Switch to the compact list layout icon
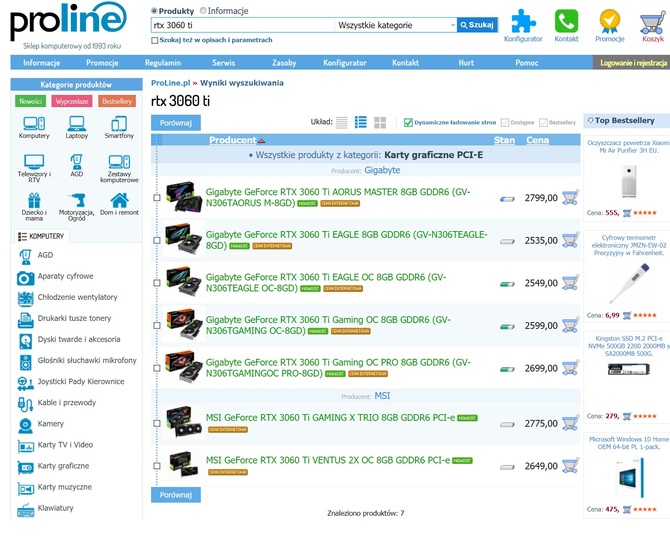Image resolution: width=670 pixels, height=541 pixels. 341,123
